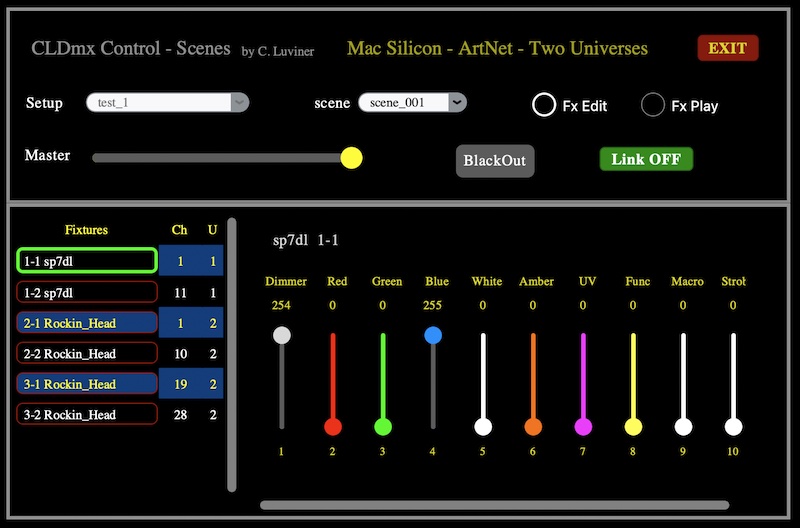The width and height of the screenshot is (800, 528).
Task: Open the Setup dropdown showing test_1
Action: coord(167,103)
